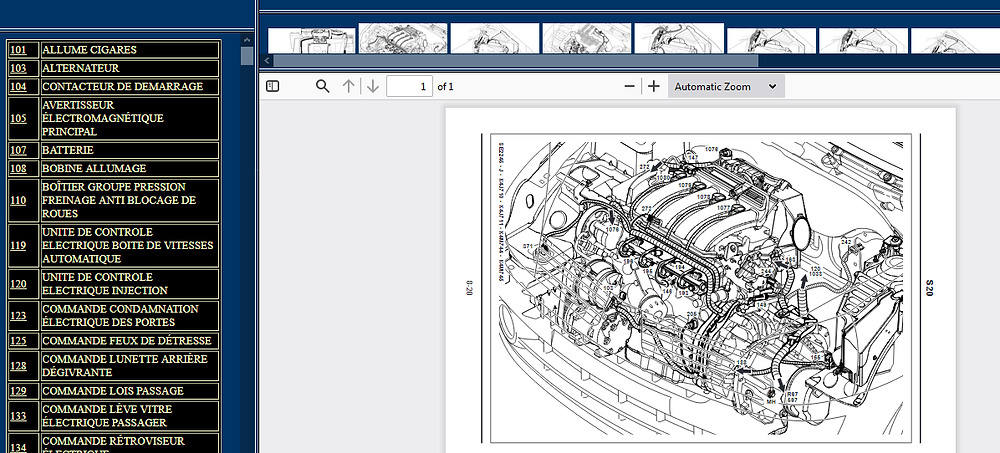Click the 'of 1' page count label
Viewport: 1000px width, 453px height.
point(445,87)
